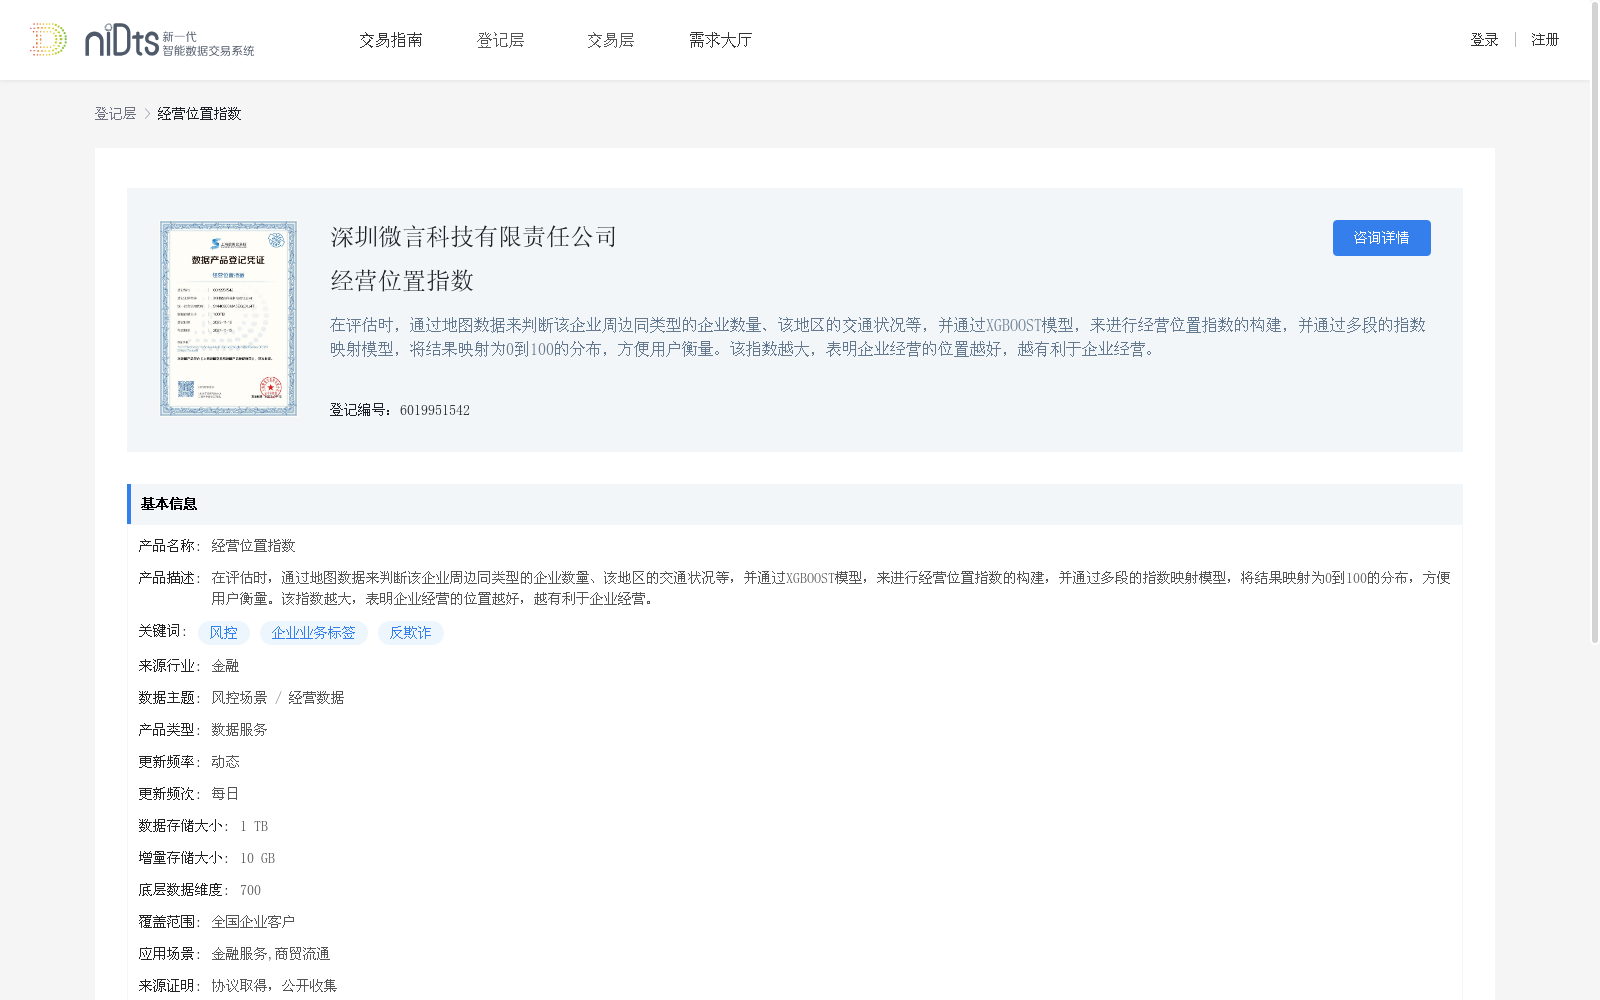Select the 经营位置指数 product title
Image resolution: width=1600 pixels, height=1000 pixels.
click(x=402, y=281)
